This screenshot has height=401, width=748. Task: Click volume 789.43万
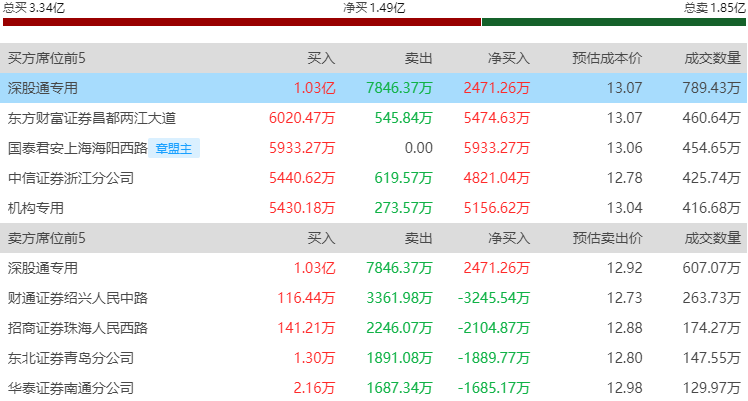[x=711, y=88]
